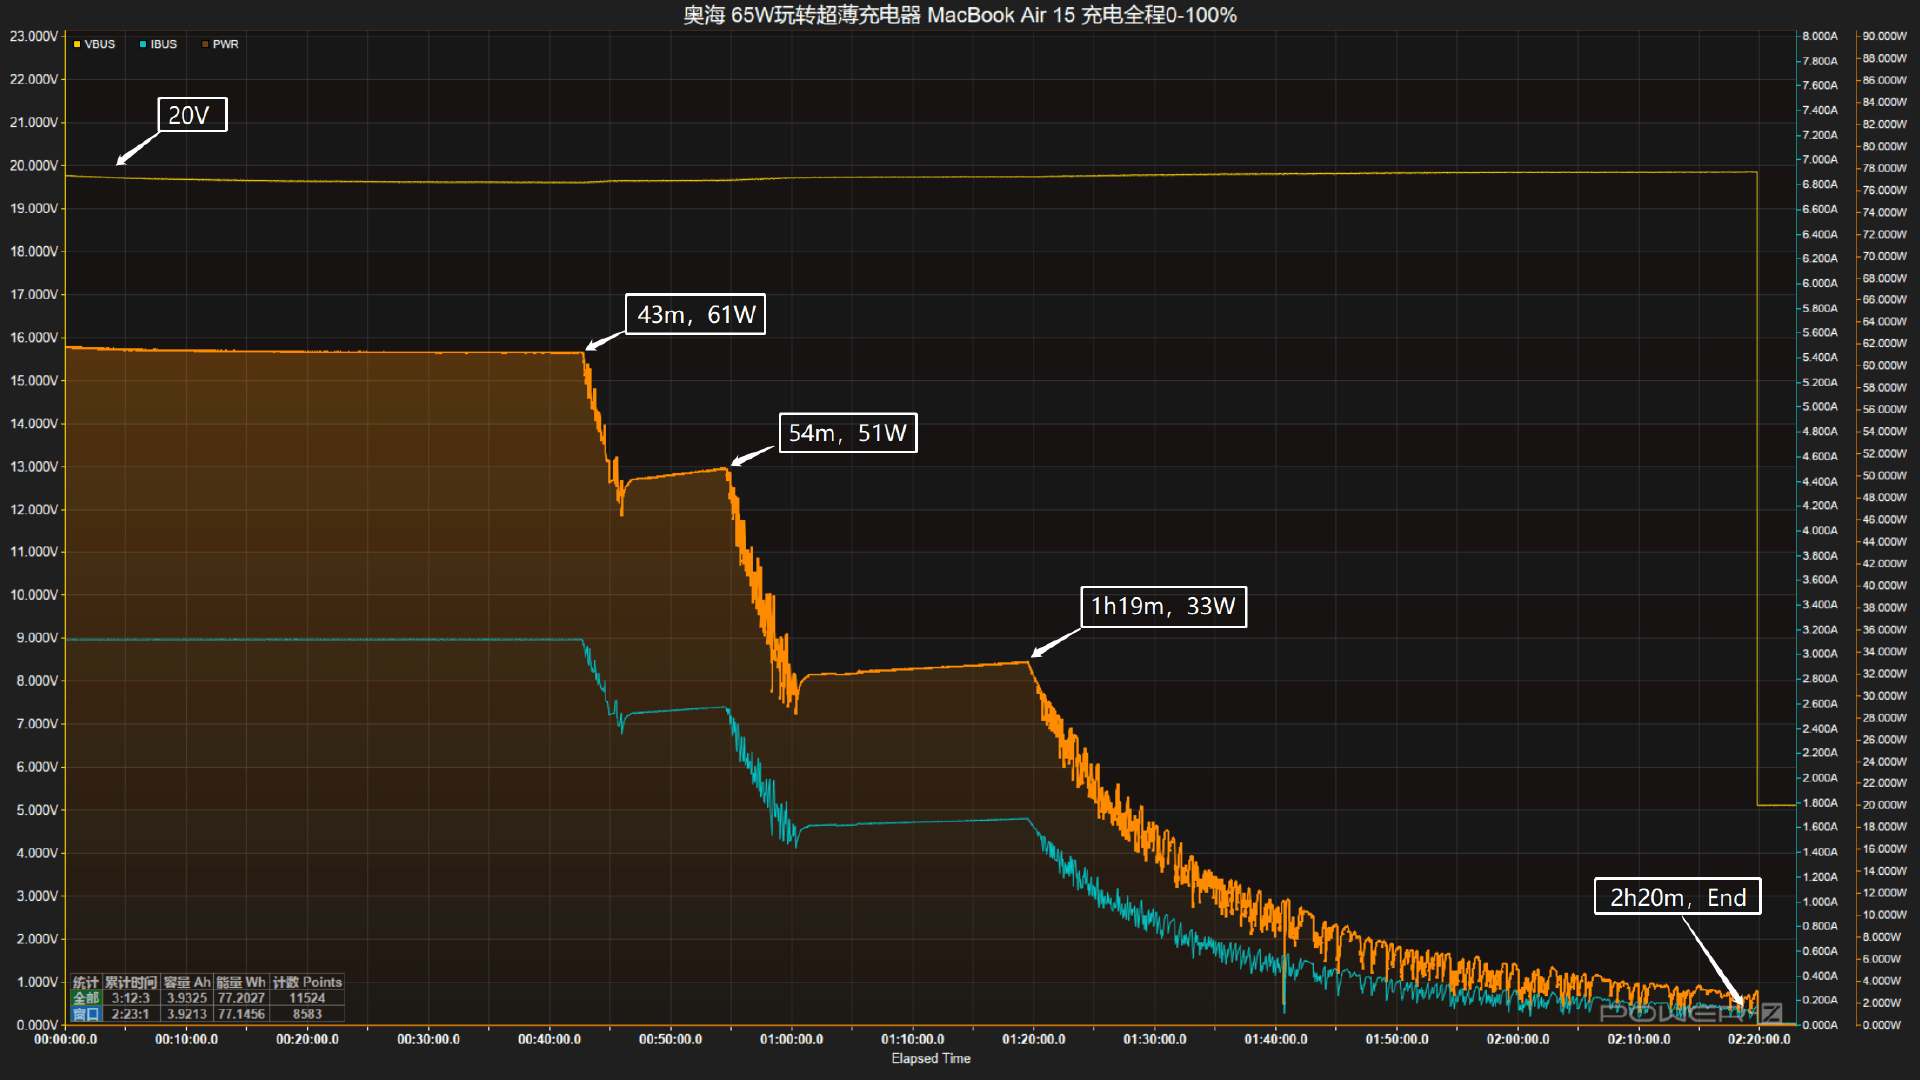The width and height of the screenshot is (1920, 1080).
Task: Click the 能量 Wh column header
Action: pos(241,982)
